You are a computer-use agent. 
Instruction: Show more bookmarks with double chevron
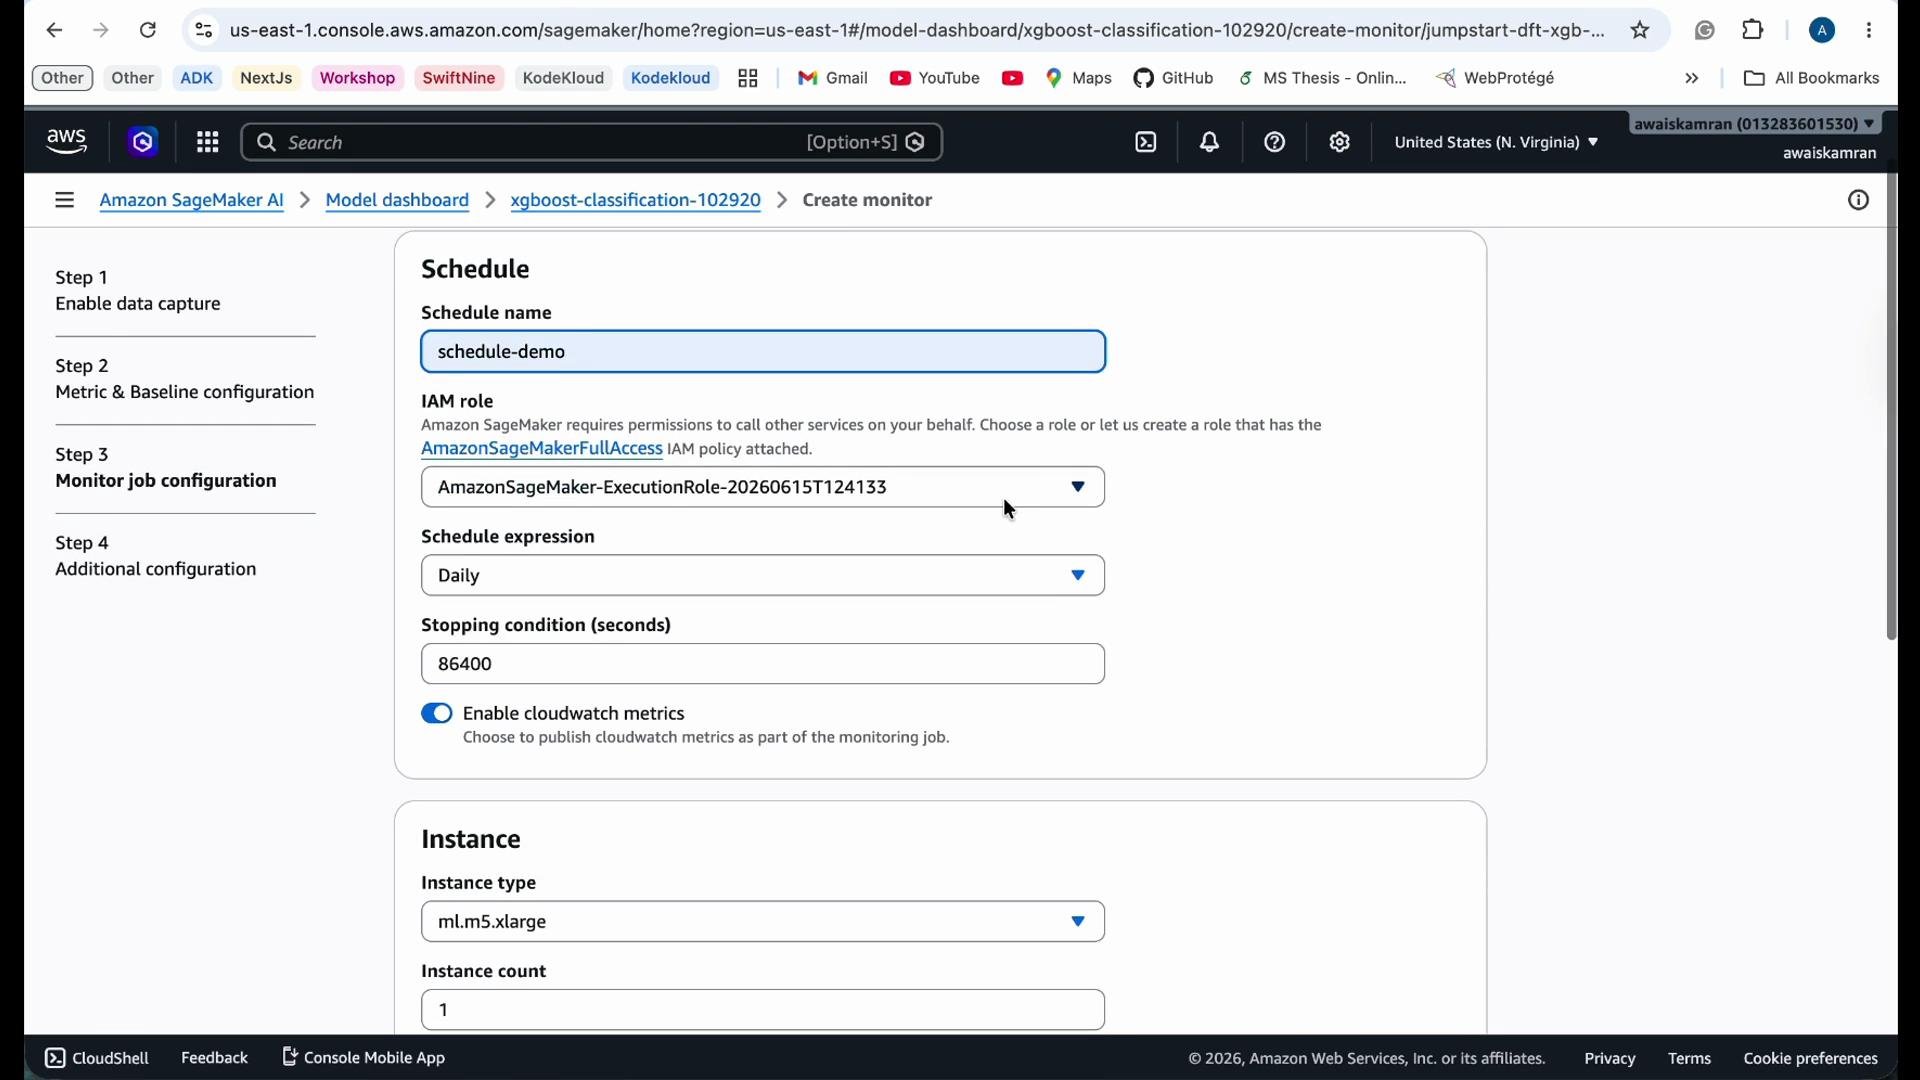[1692, 79]
